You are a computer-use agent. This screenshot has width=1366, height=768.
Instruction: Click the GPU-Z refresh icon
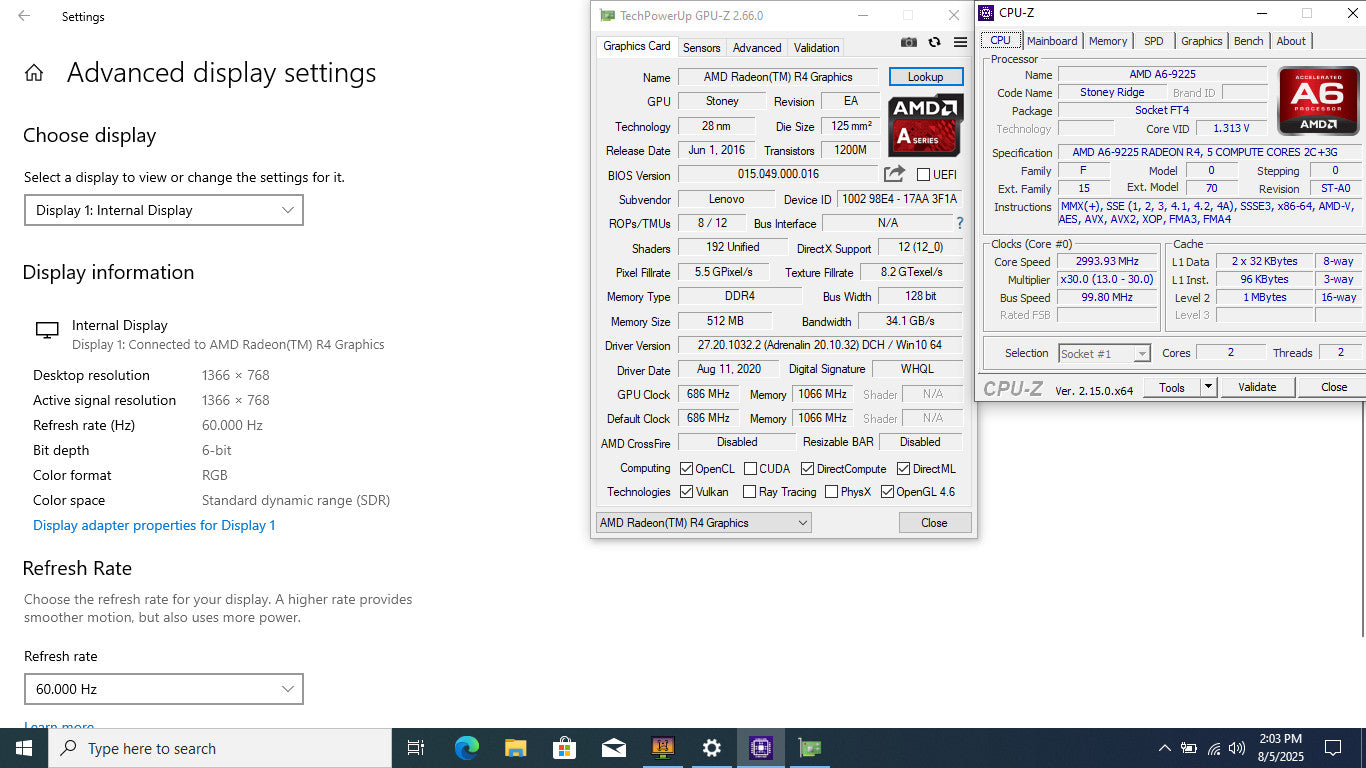(934, 43)
